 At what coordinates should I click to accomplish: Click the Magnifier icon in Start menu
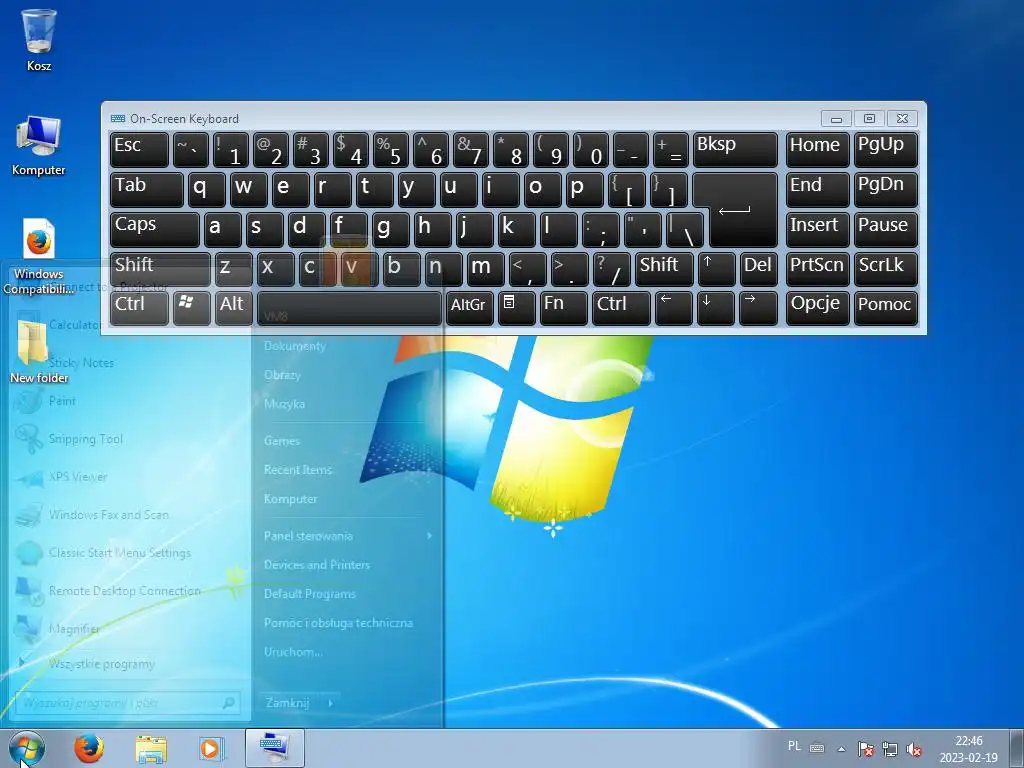pyautogui.click(x=29, y=628)
